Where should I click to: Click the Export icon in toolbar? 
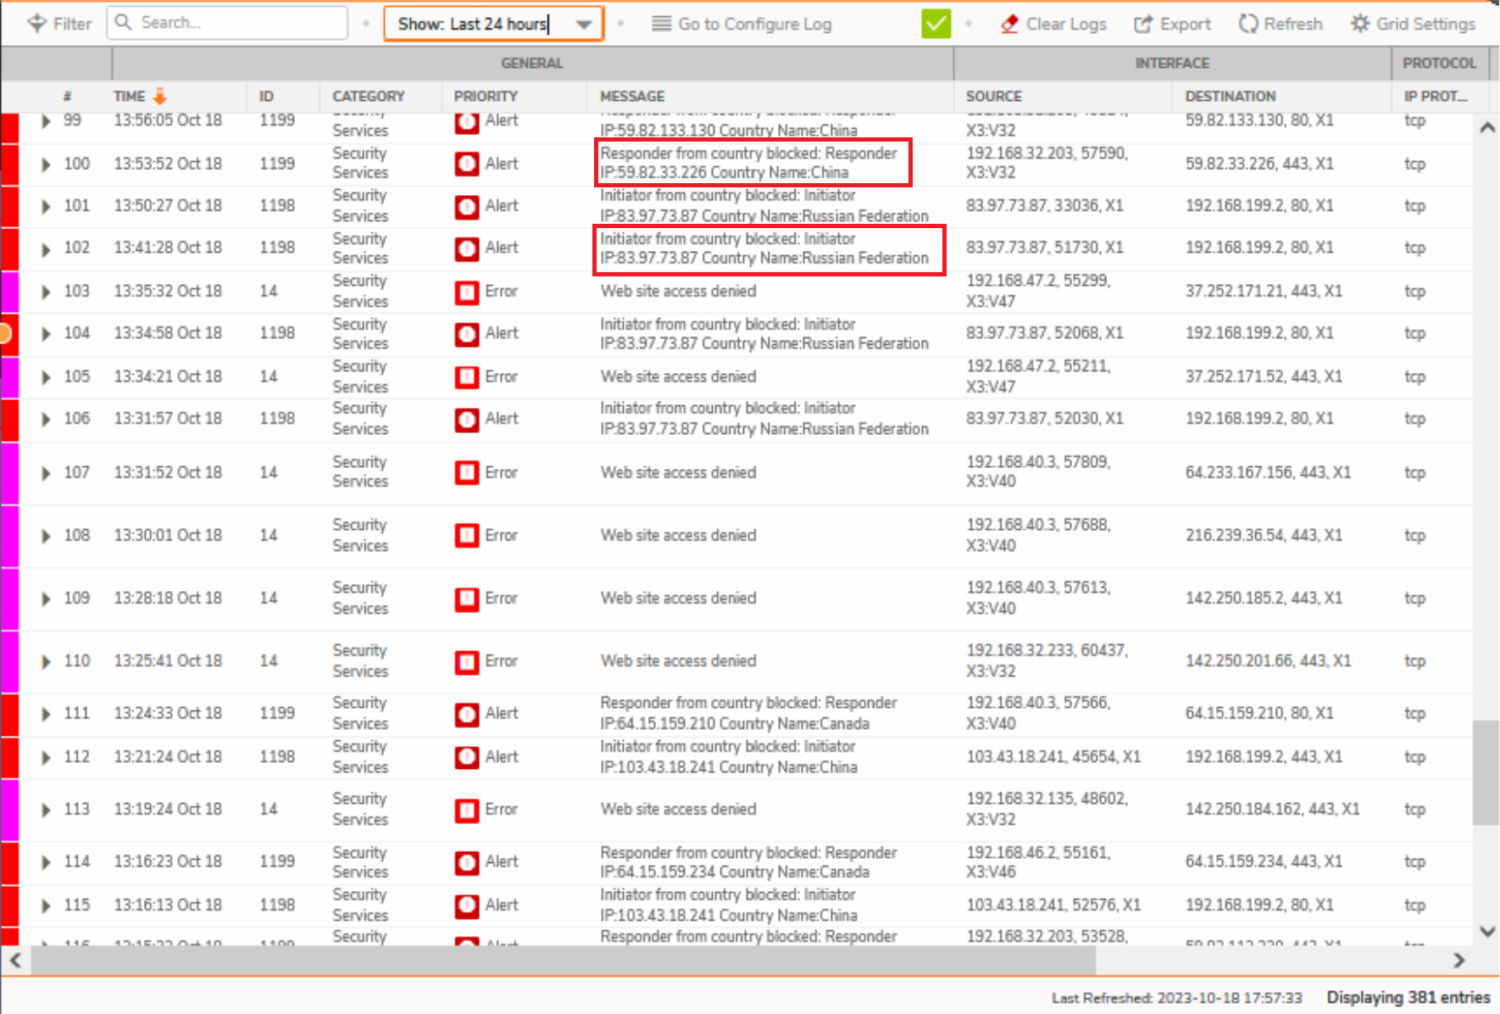[x=1143, y=24]
